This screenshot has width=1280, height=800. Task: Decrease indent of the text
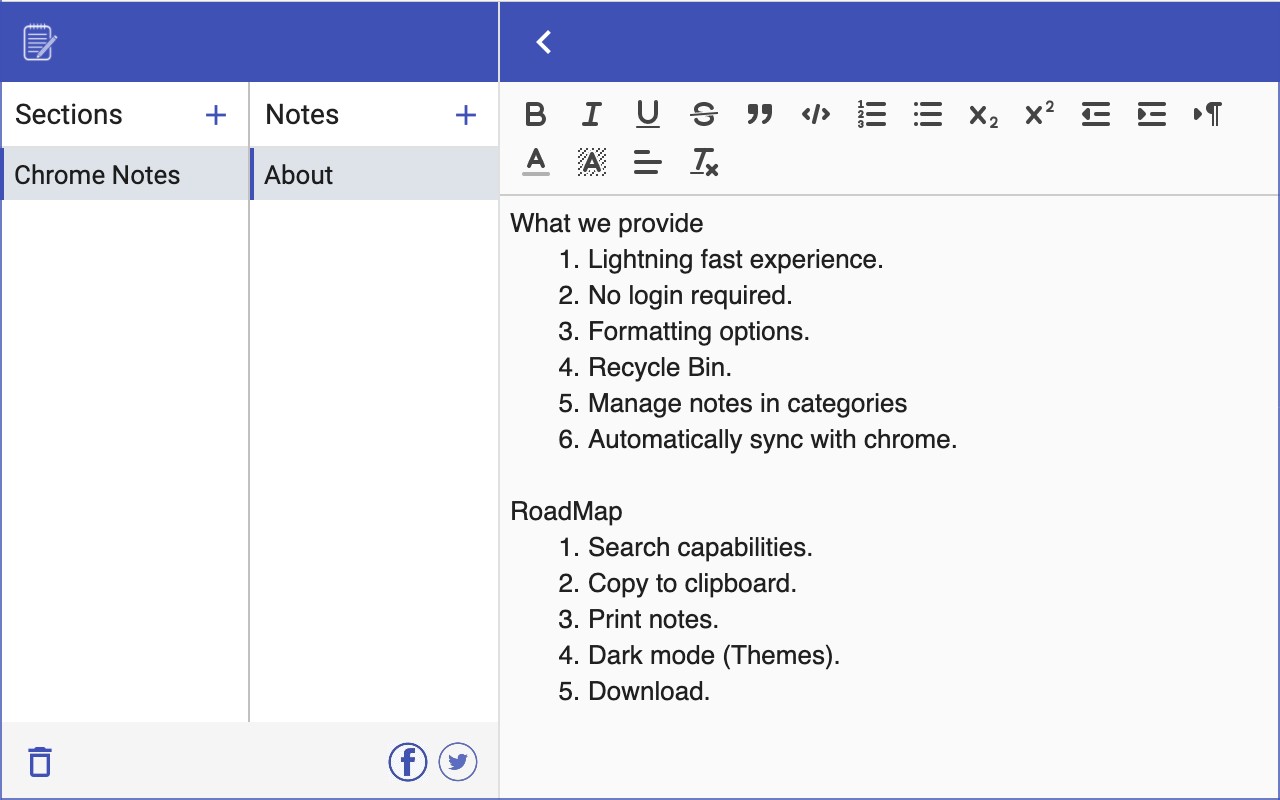(1096, 115)
